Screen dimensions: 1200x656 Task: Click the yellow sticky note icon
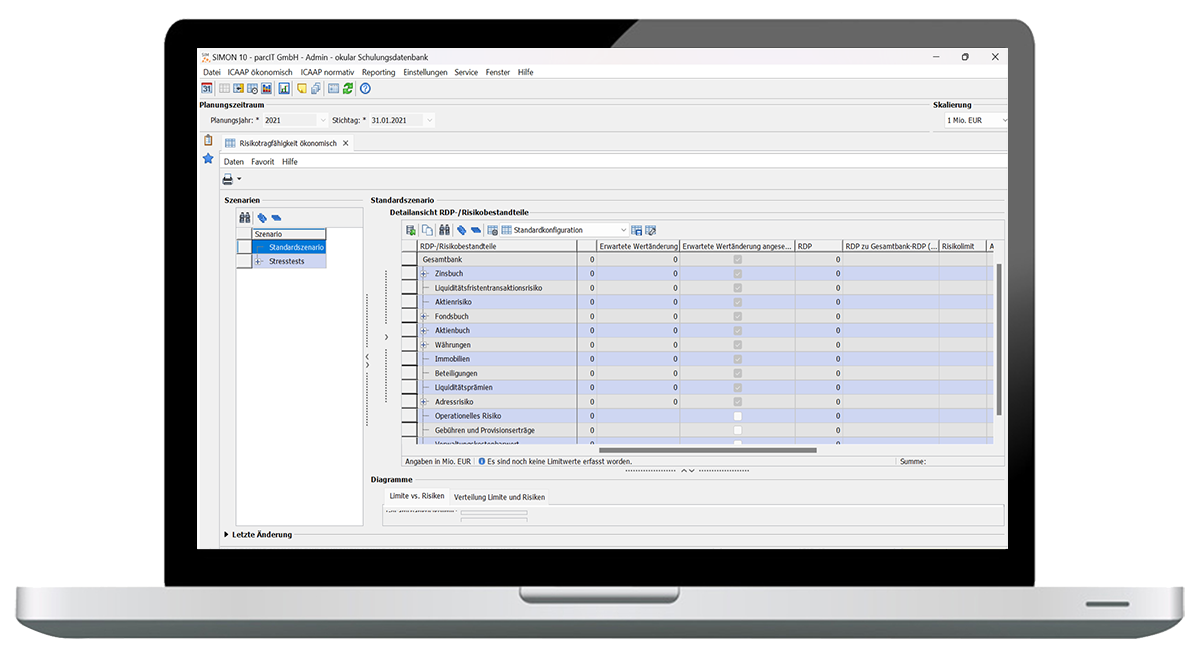302,89
